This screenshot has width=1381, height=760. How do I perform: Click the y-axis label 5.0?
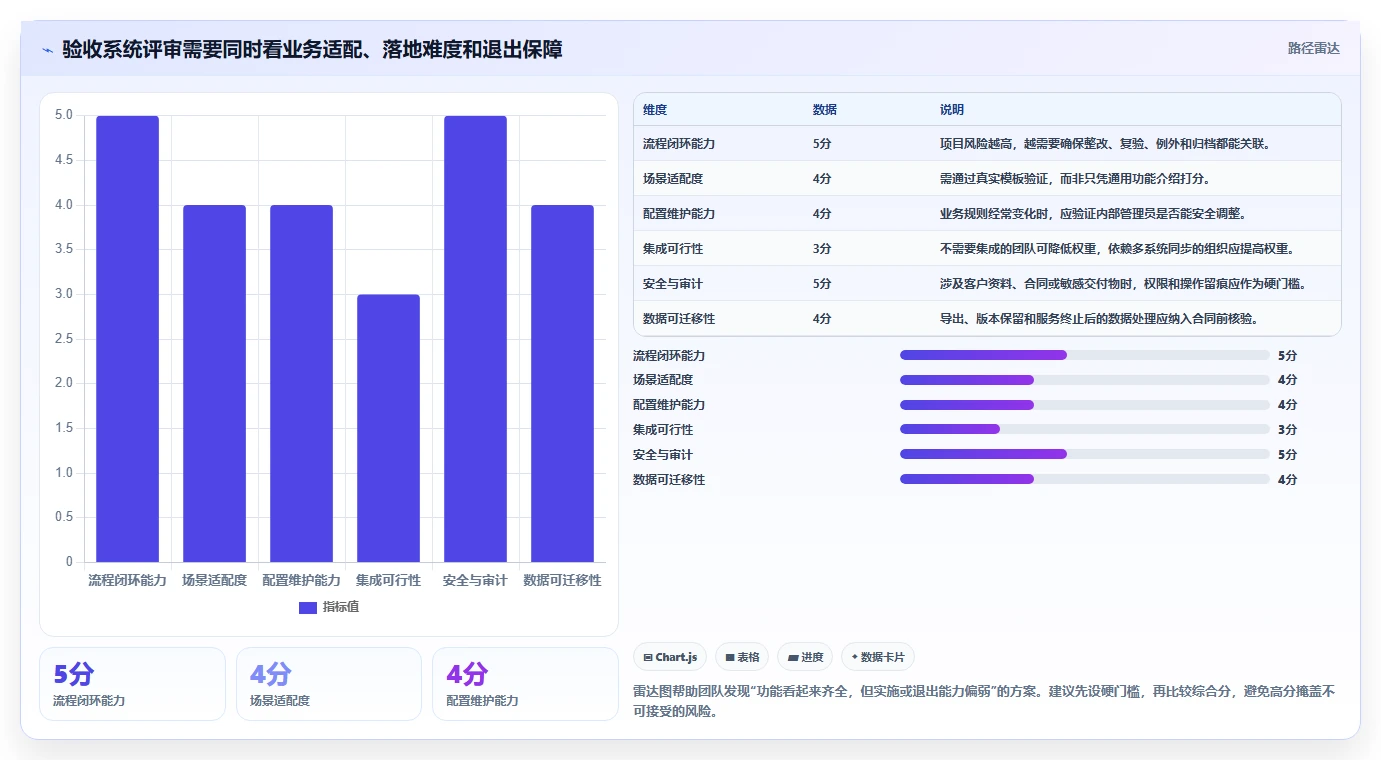click(64, 115)
